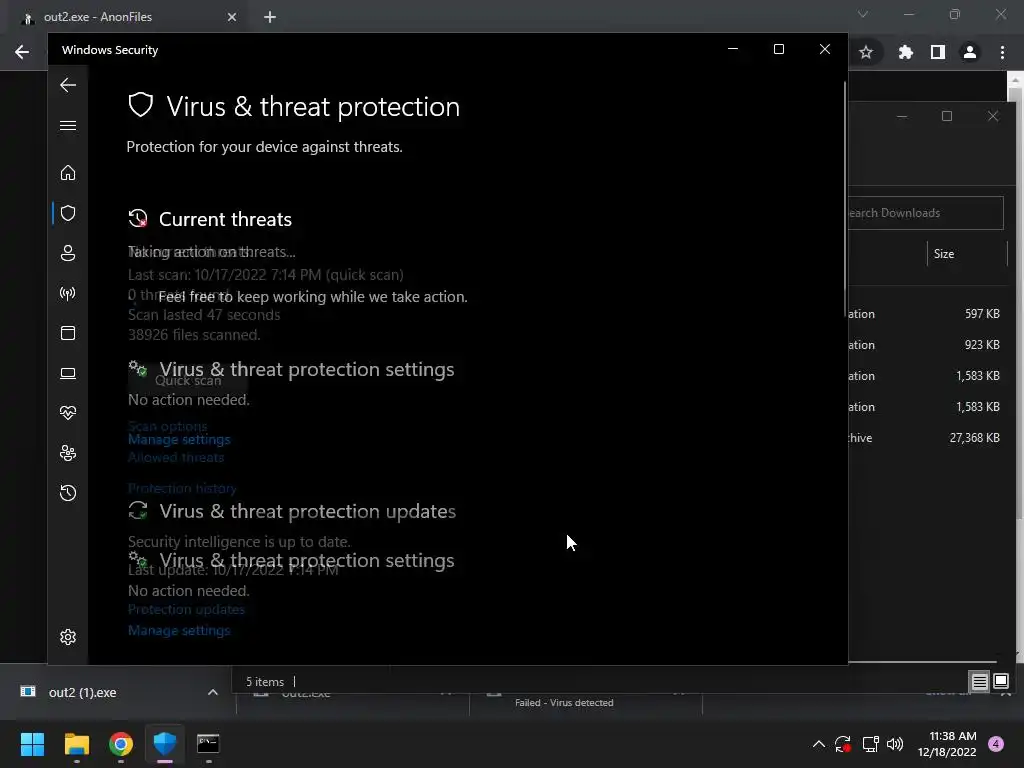Open the taskbar clock and date

[x=947, y=744]
